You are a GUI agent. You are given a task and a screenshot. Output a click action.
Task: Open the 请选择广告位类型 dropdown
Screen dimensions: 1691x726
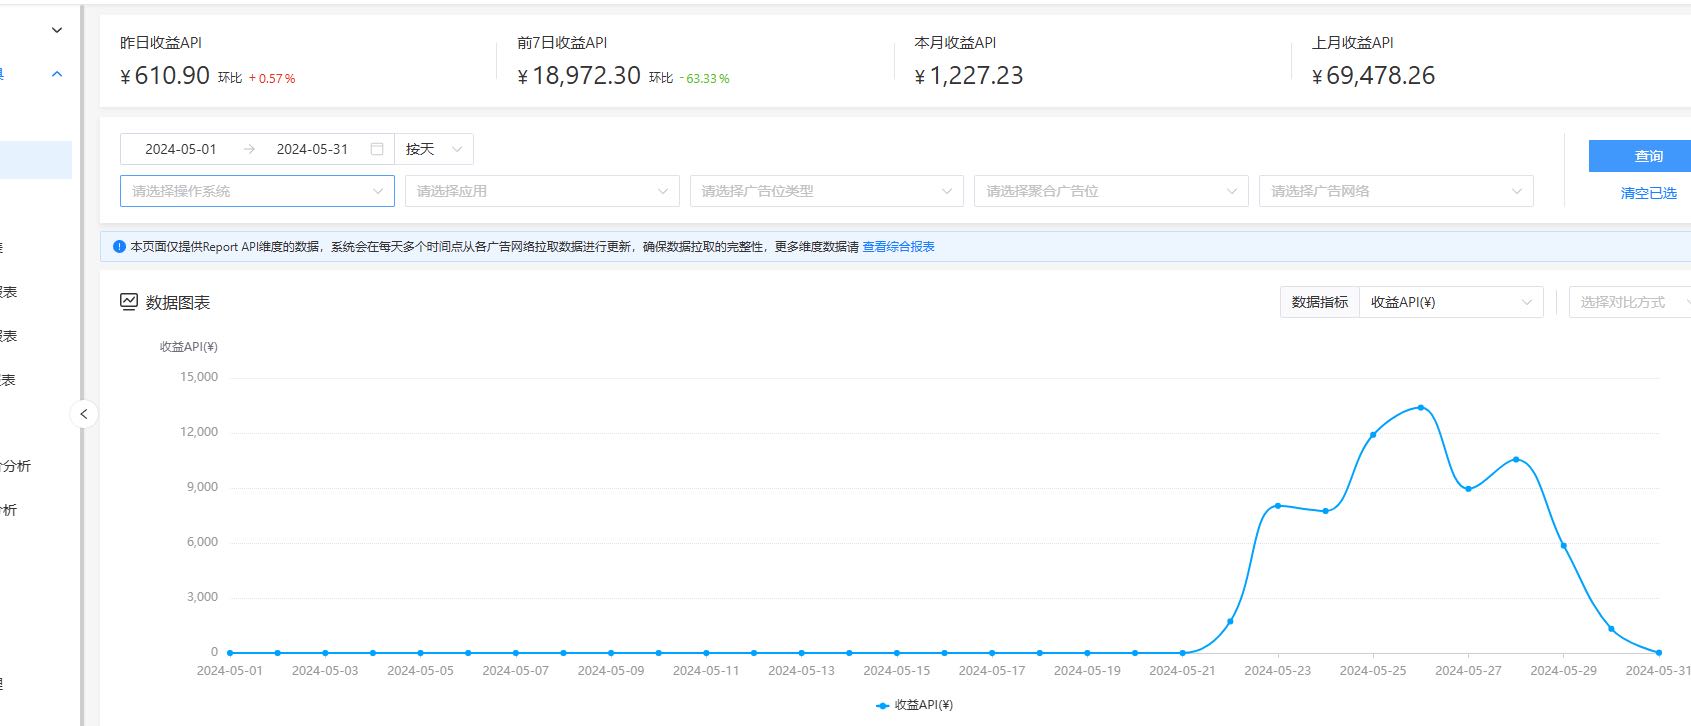coord(827,191)
